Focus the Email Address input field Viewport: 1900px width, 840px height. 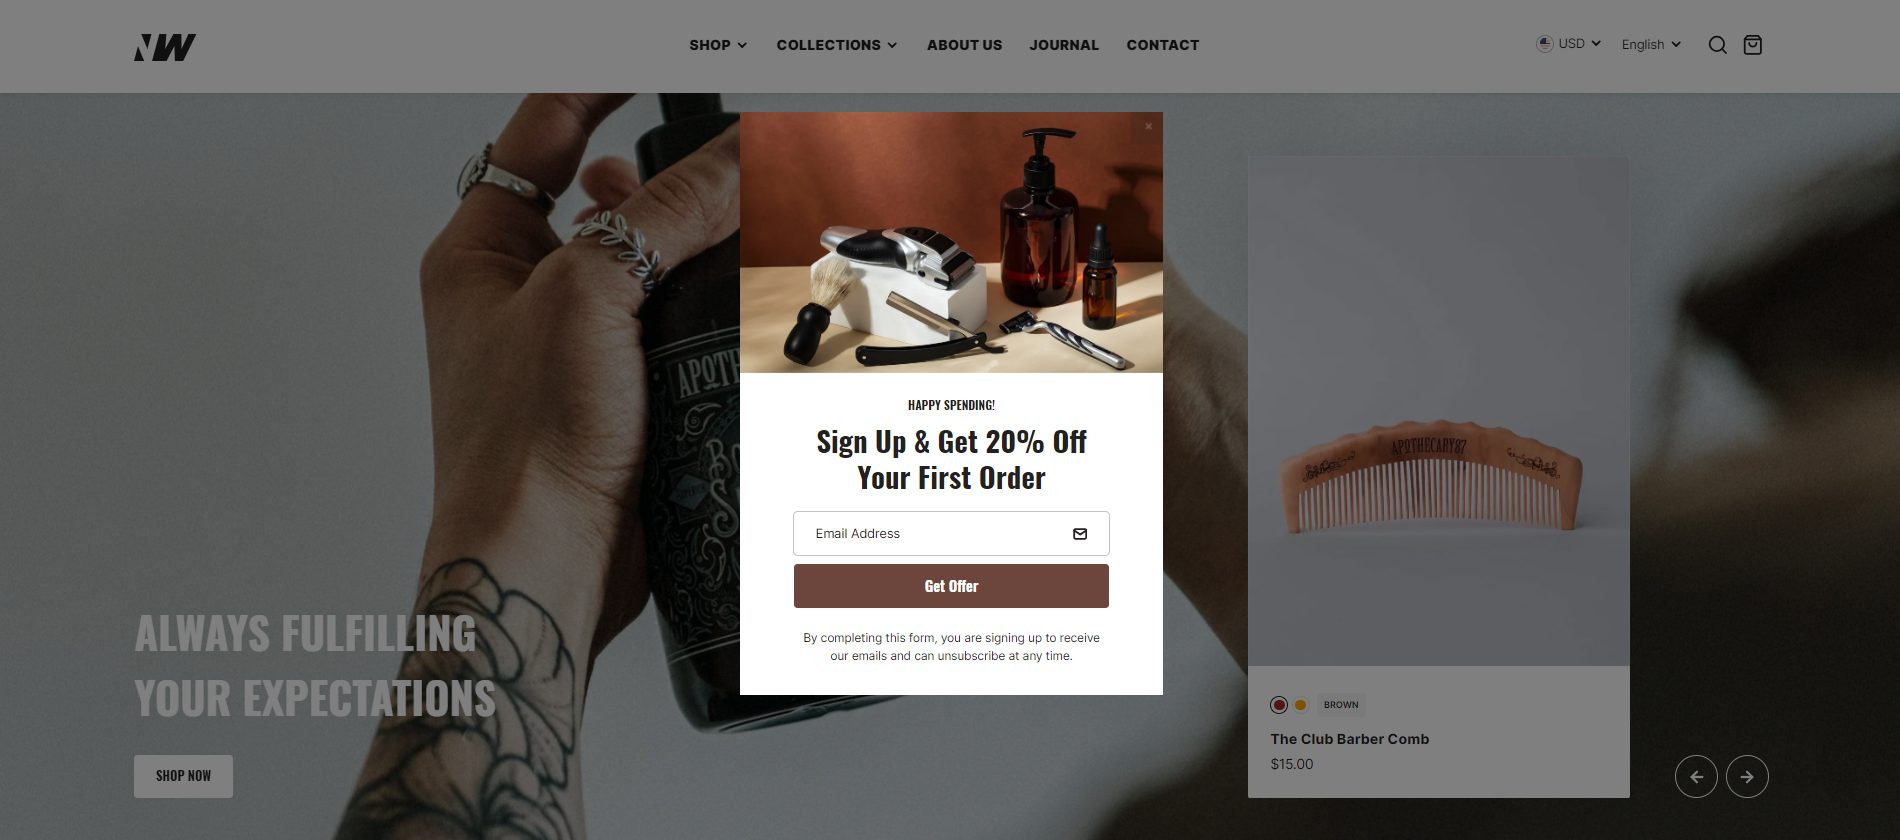(951, 534)
